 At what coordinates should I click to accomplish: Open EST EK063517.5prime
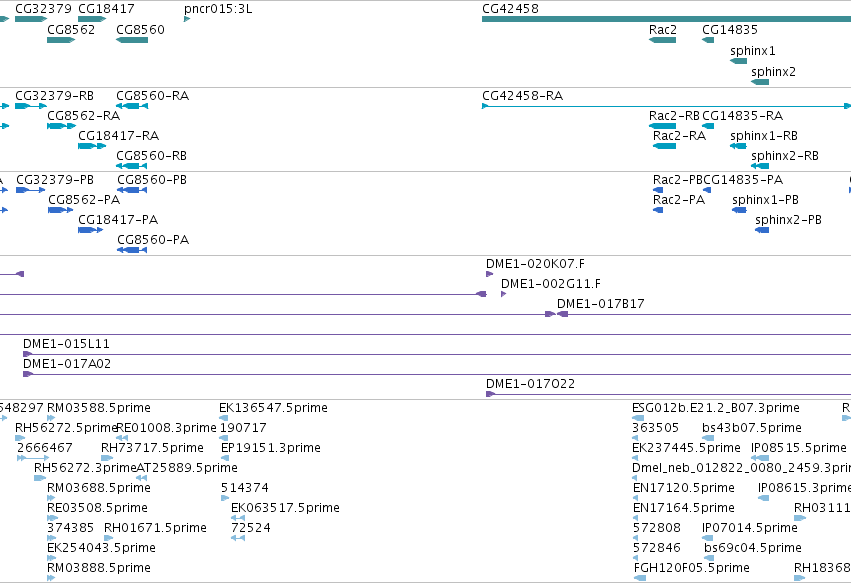pos(238,518)
